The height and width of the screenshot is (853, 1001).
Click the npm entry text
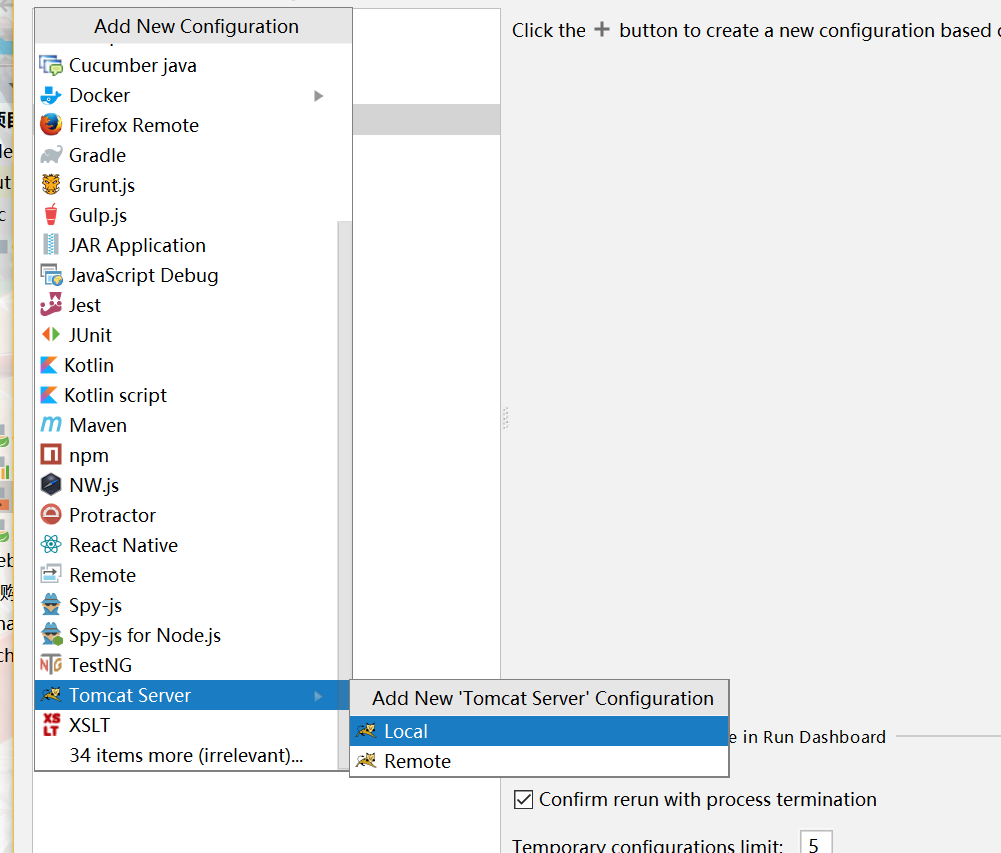pos(89,457)
